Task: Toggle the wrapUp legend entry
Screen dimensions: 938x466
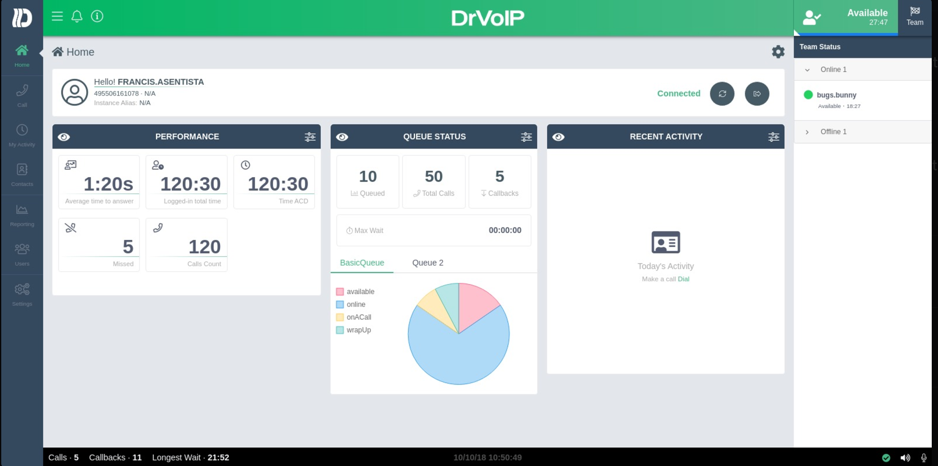Action: click(354, 330)
